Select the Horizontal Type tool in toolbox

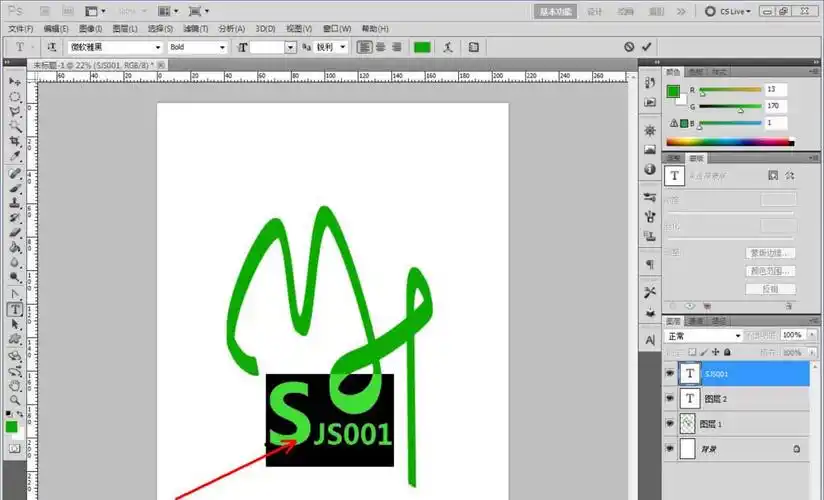(x=15, y=310)
